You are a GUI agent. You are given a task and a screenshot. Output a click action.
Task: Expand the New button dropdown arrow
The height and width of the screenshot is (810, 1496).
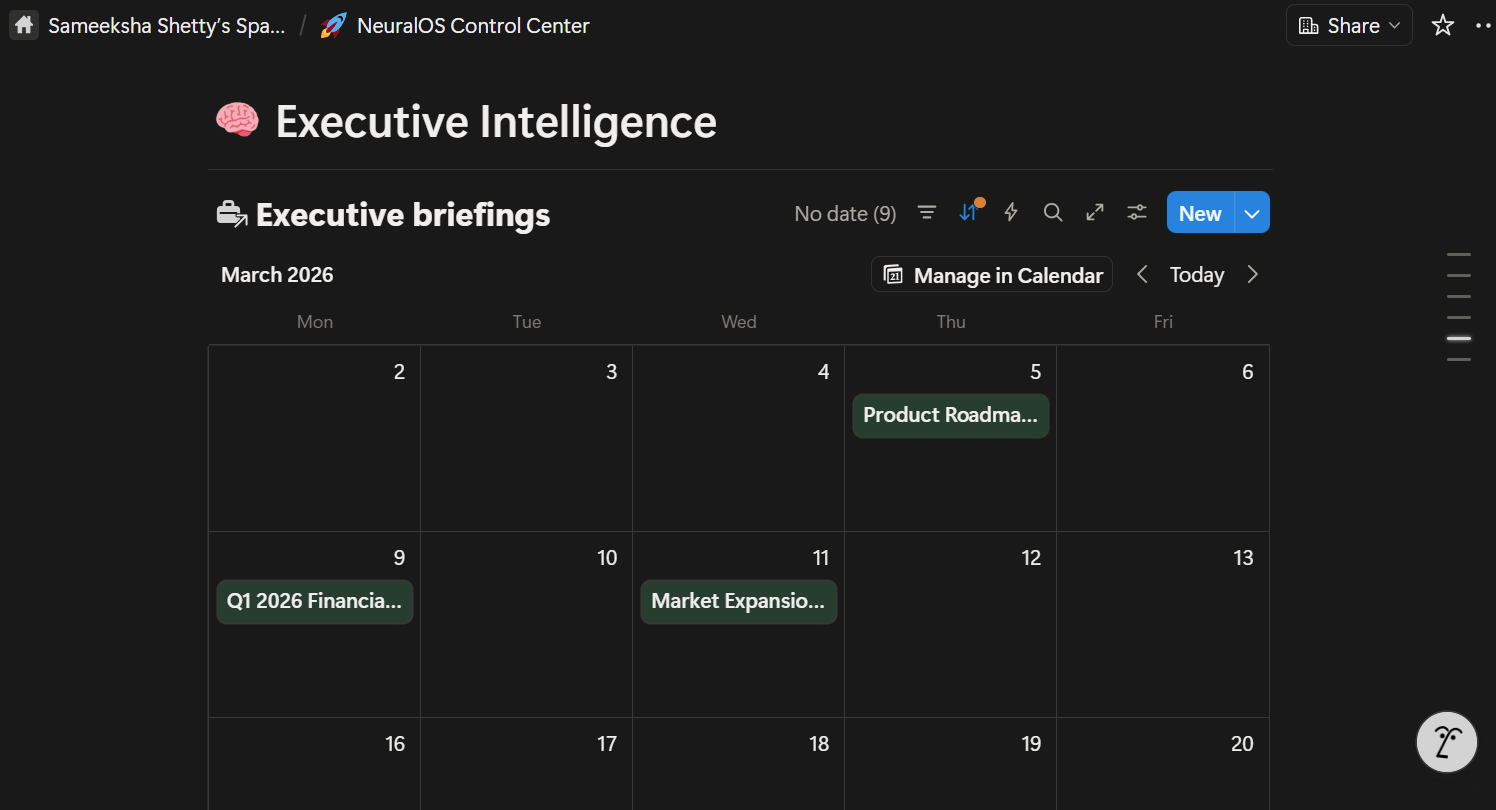1252,213
